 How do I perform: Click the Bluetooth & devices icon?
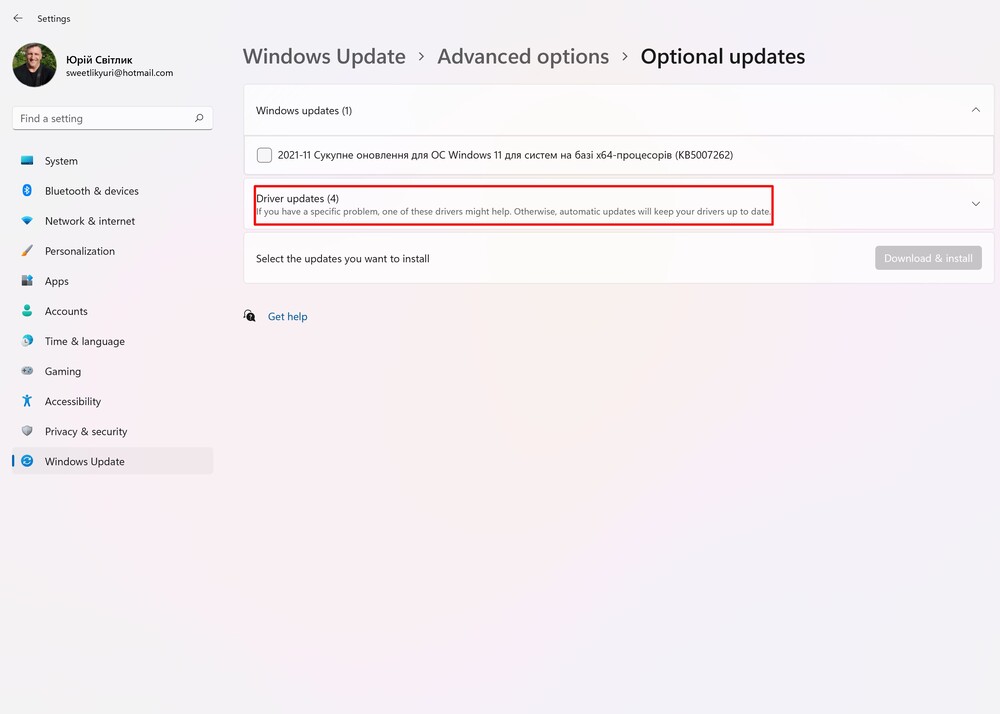(27, 191)
